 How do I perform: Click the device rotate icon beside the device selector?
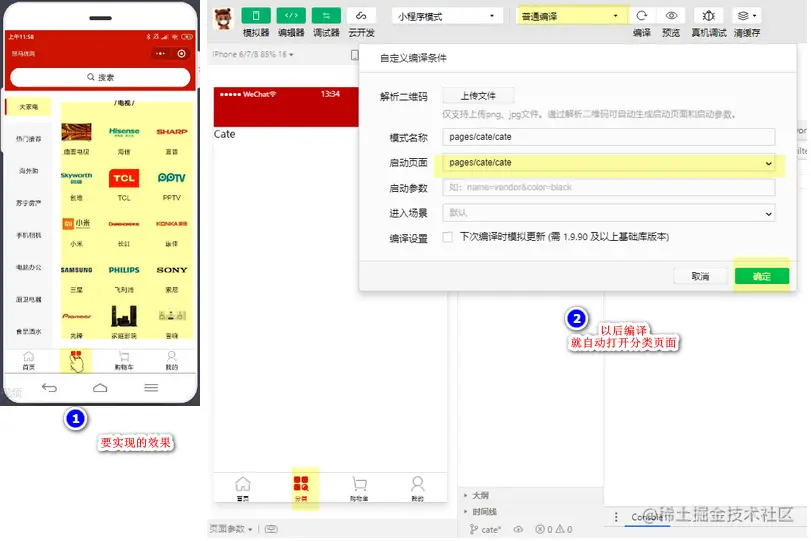pos(354,55)
